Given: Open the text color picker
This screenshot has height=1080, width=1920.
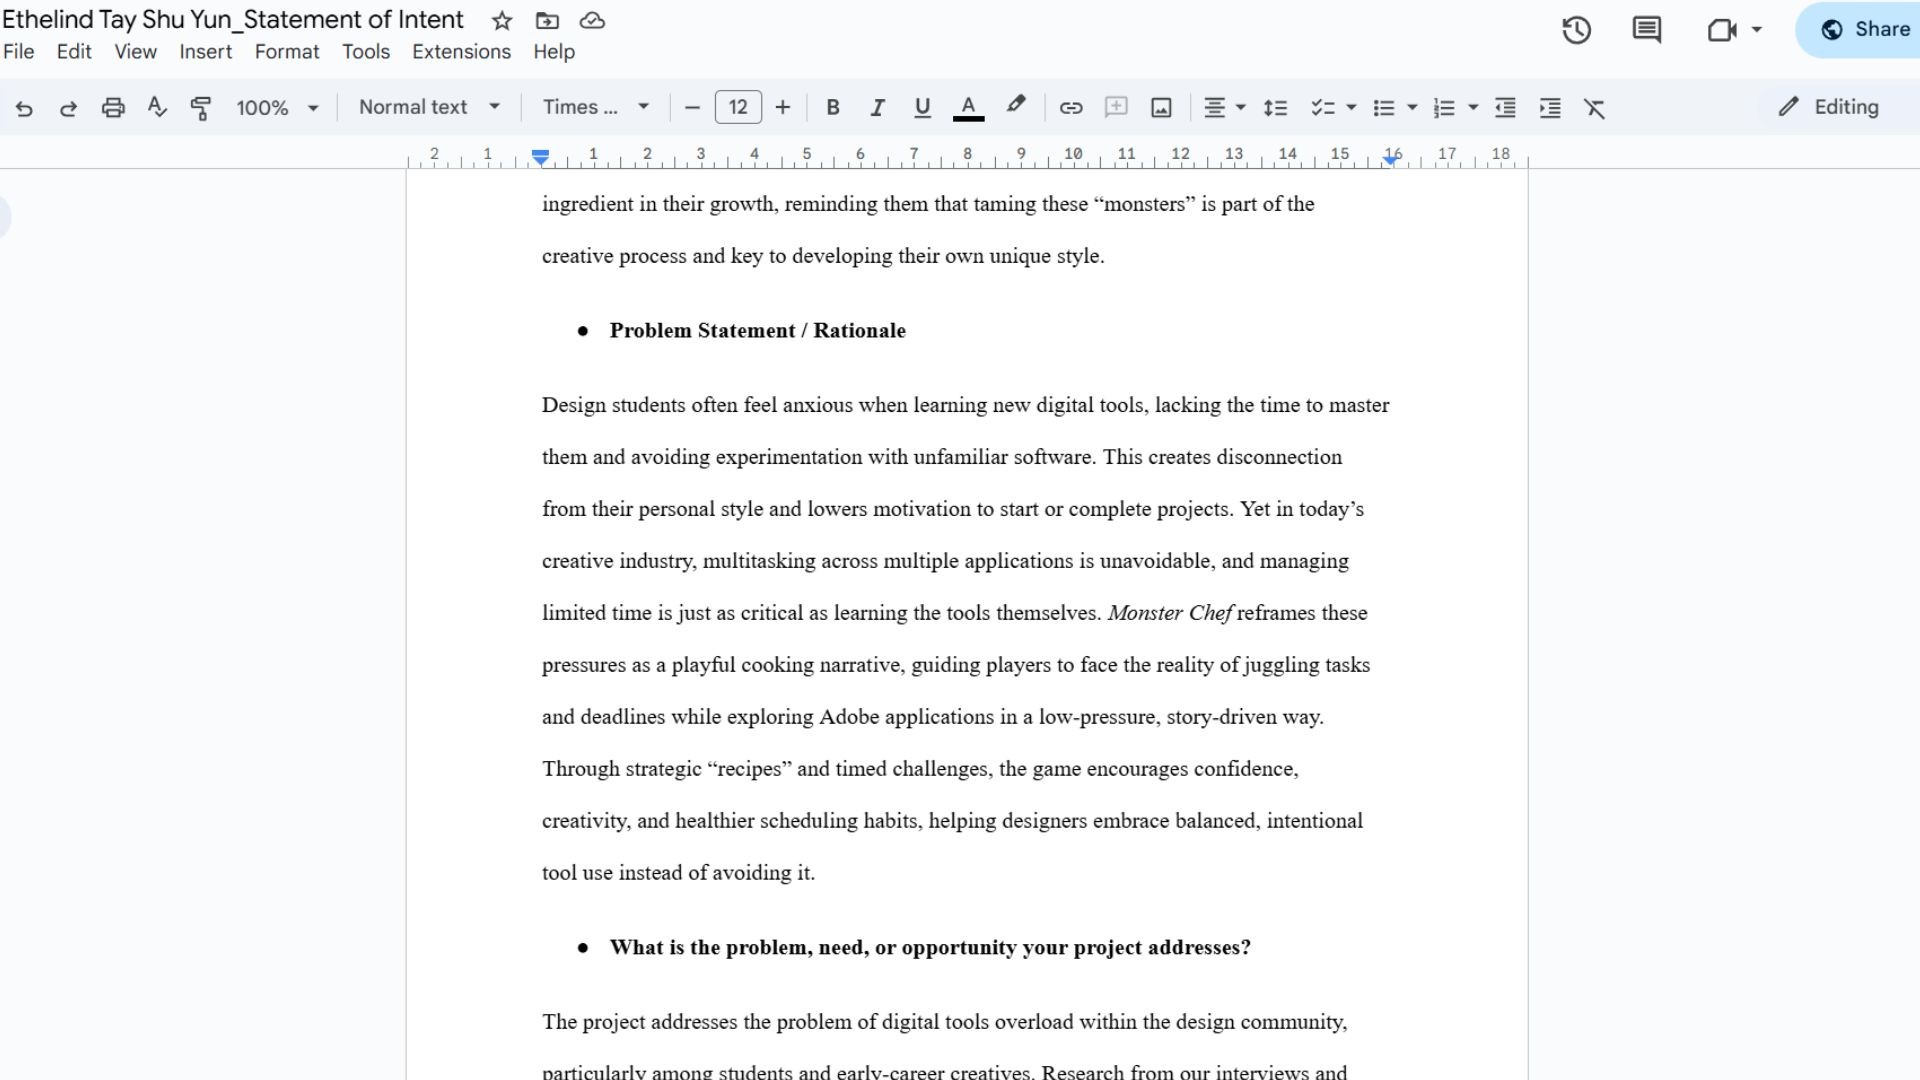Looking at the screenshot, I should [968, 108].
